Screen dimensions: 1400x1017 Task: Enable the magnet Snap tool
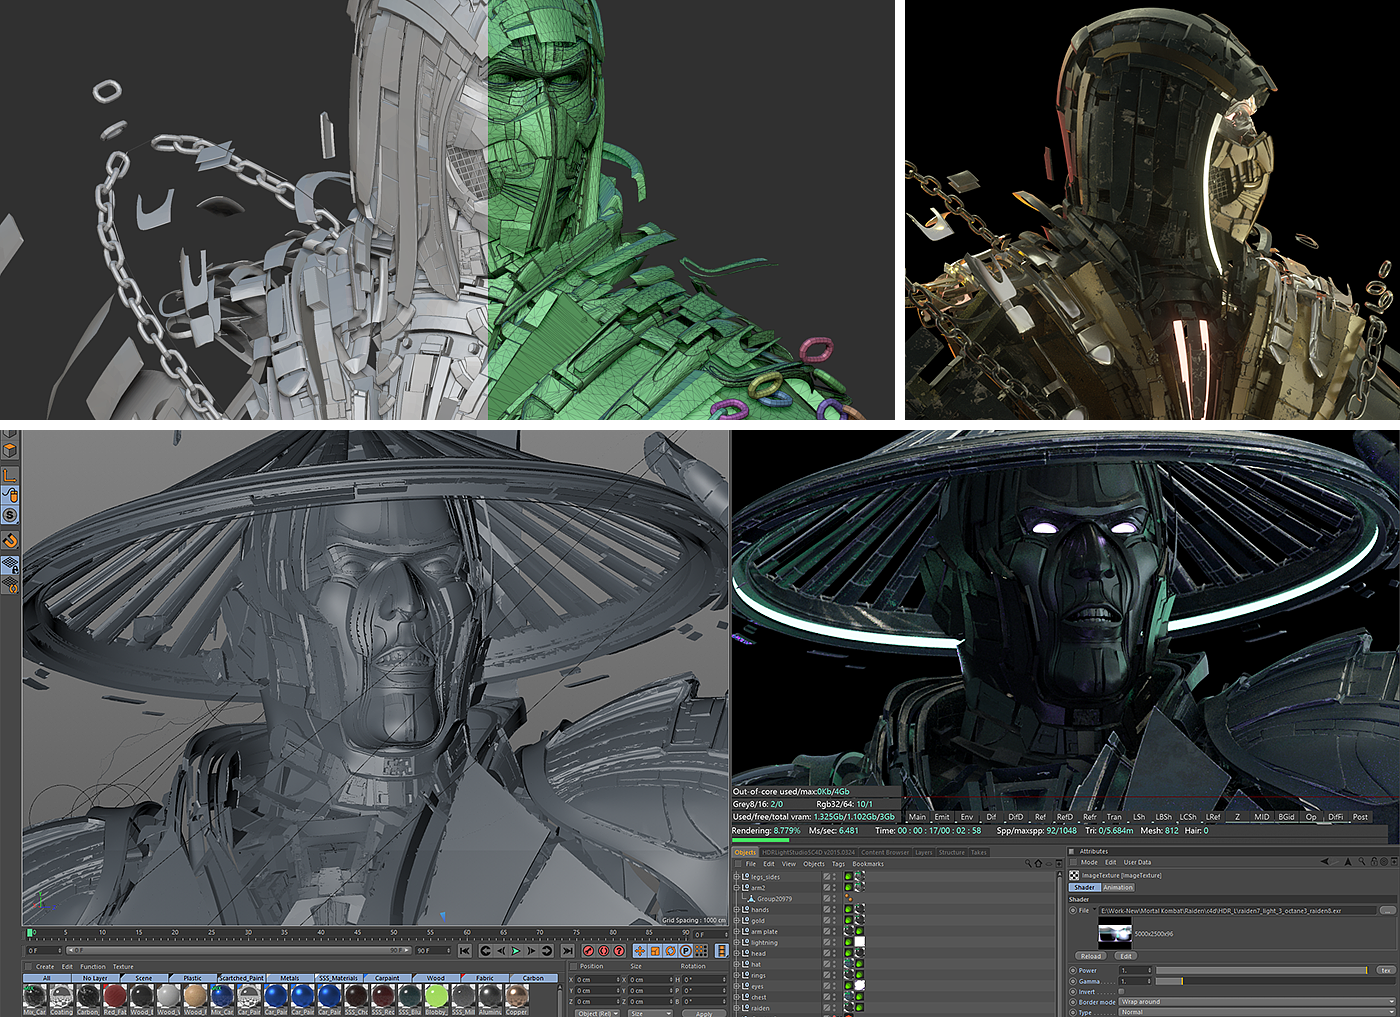click(x=10, y=541)
